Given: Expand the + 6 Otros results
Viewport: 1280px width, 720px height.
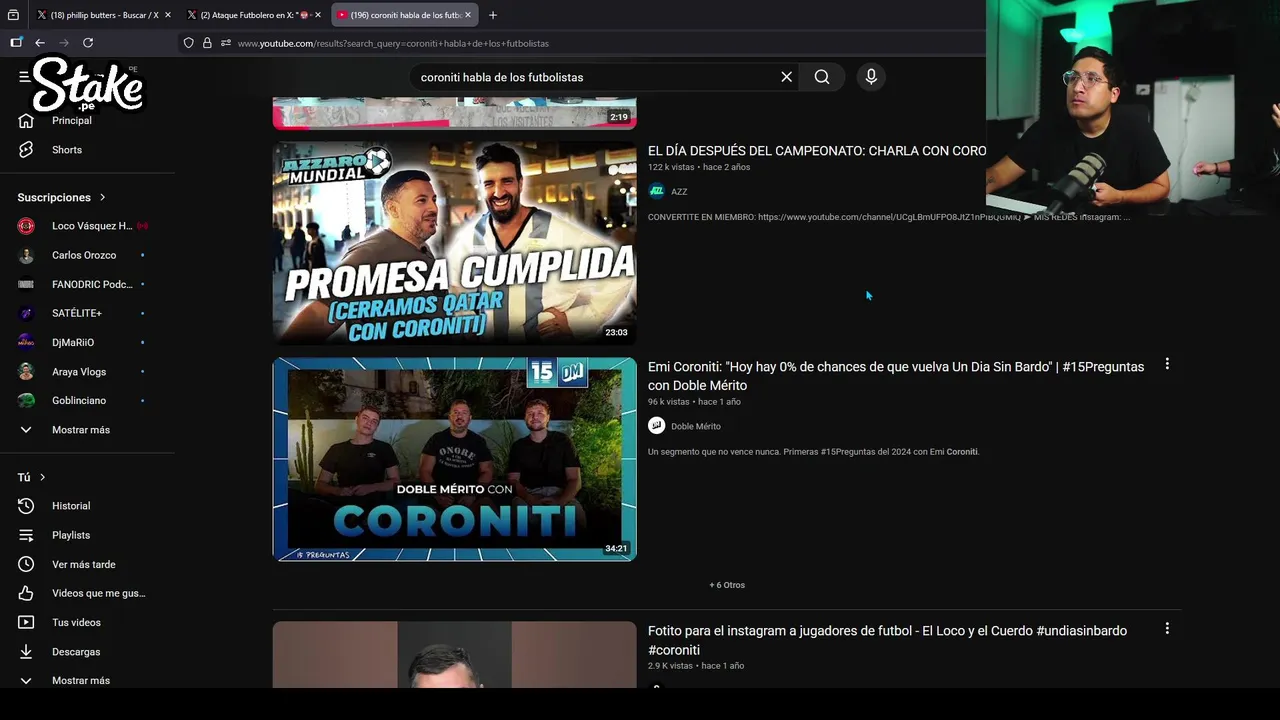Looking at the screenshot, I should pyautogui.click(x=727, y=585).
